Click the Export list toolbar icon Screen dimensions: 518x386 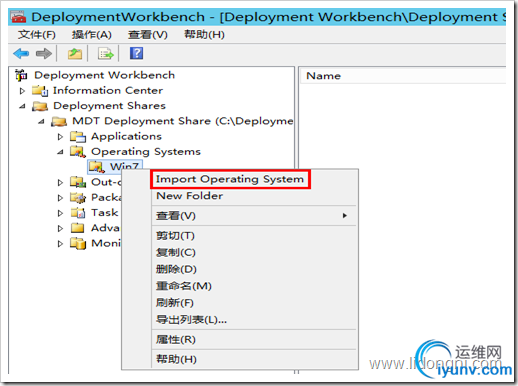click(x=106, y=53)
